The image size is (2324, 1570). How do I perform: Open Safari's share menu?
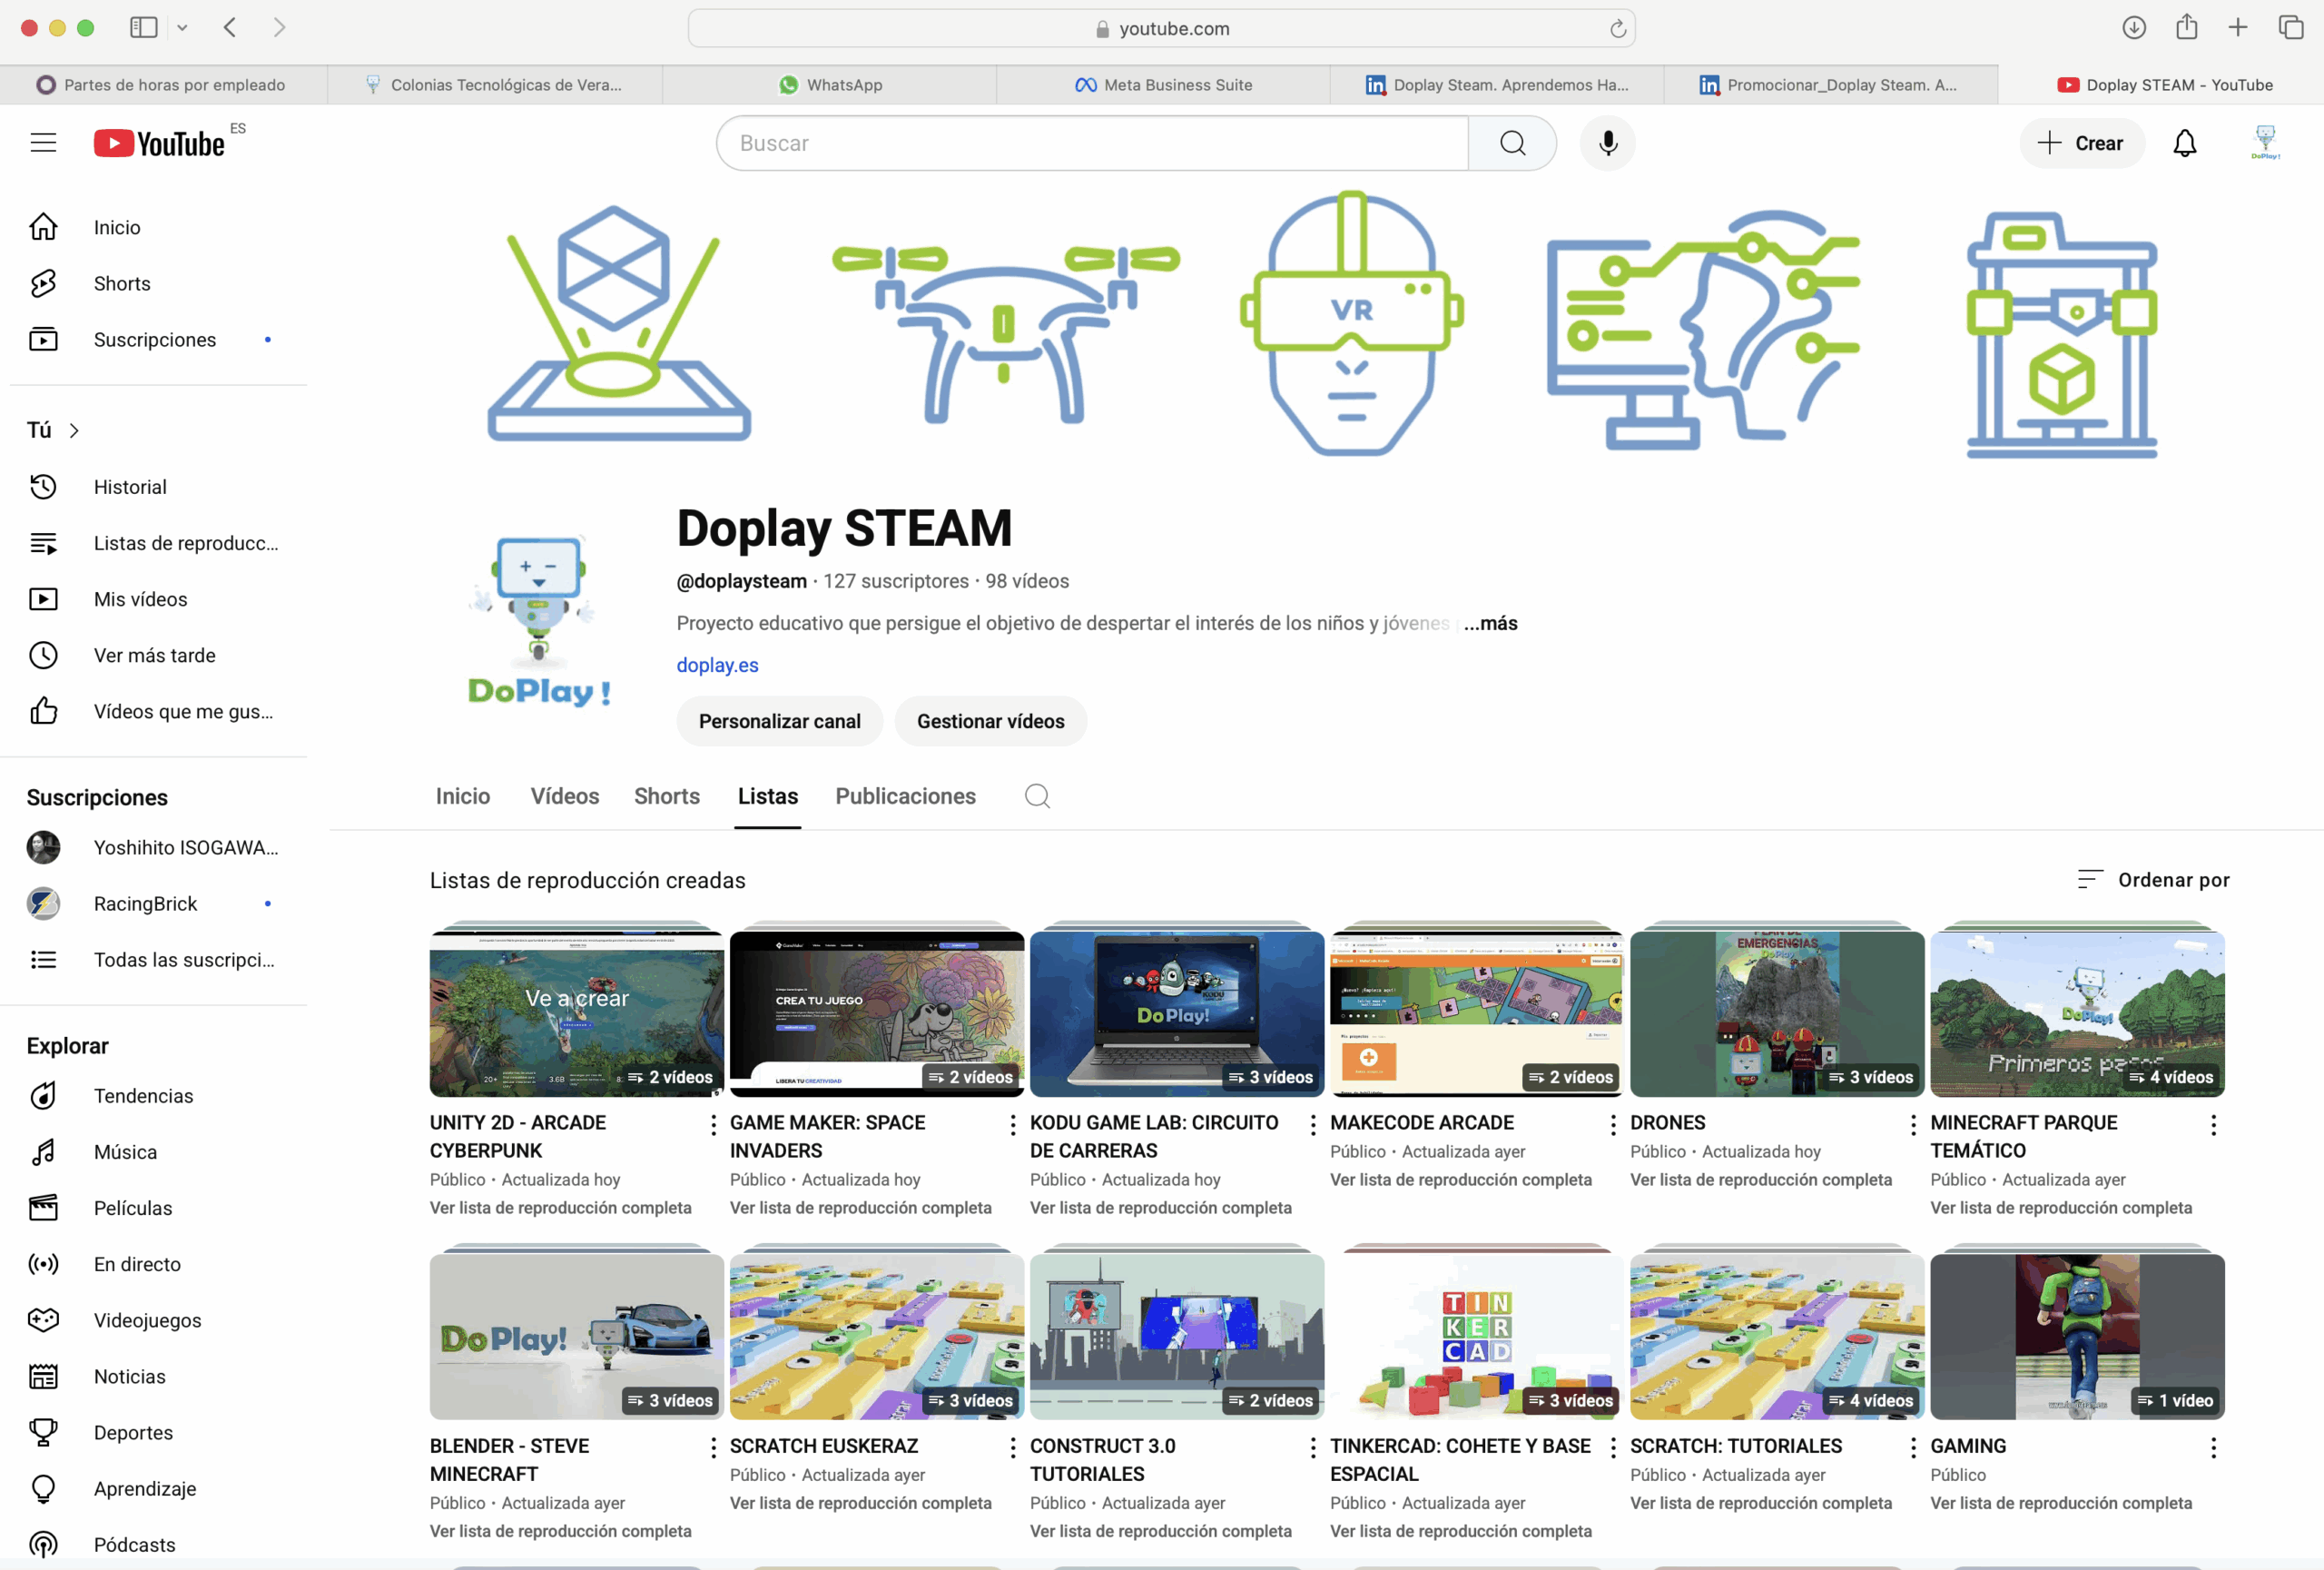(2186, 28)
